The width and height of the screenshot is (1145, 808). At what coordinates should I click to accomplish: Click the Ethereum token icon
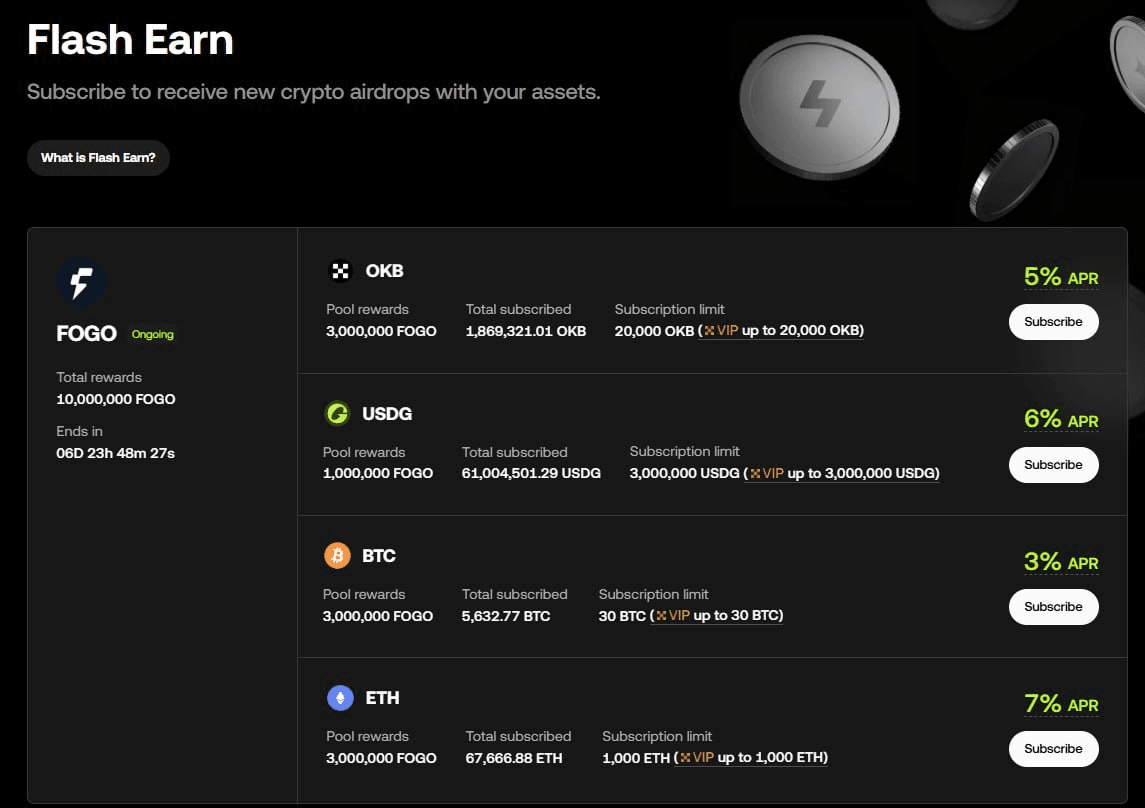(x=339, y=697)
